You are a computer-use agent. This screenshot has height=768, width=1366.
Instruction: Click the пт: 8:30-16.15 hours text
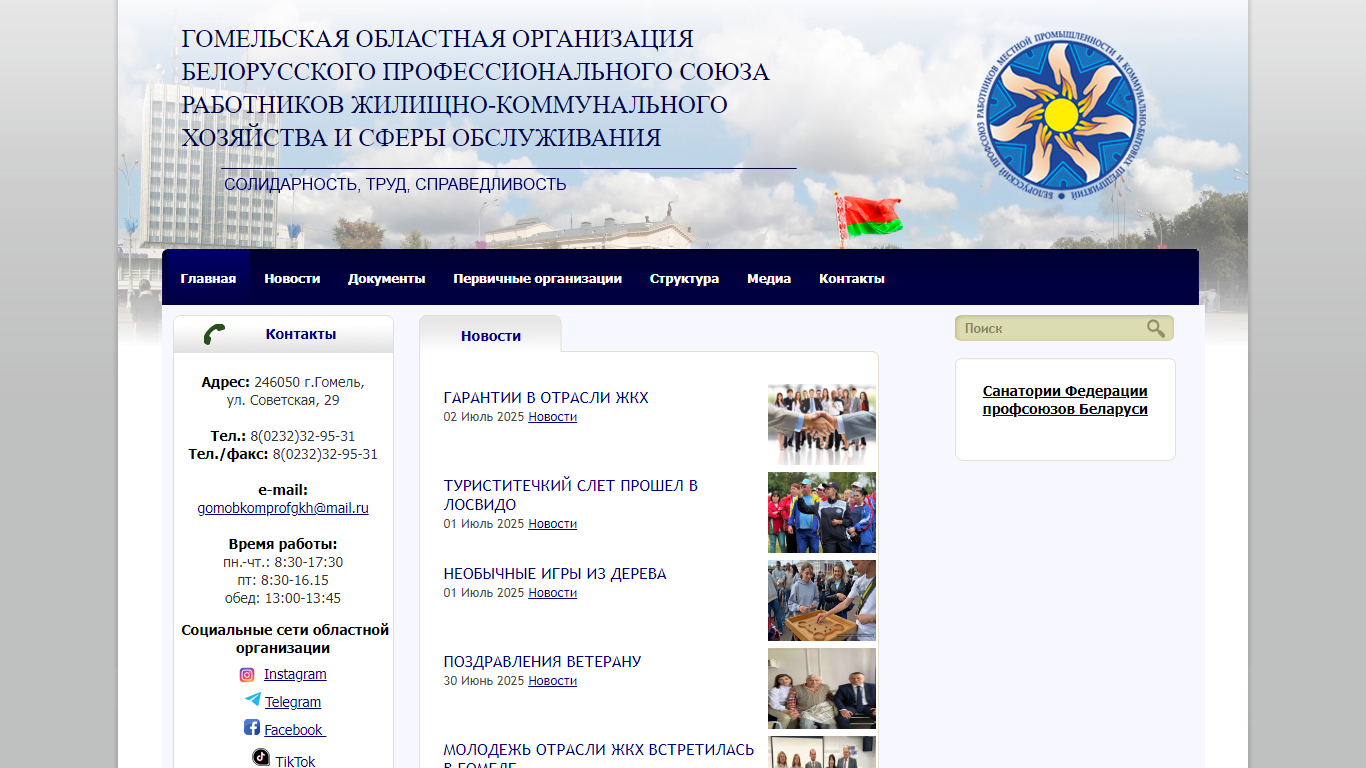pyautogui.click(x=283, y=580)
